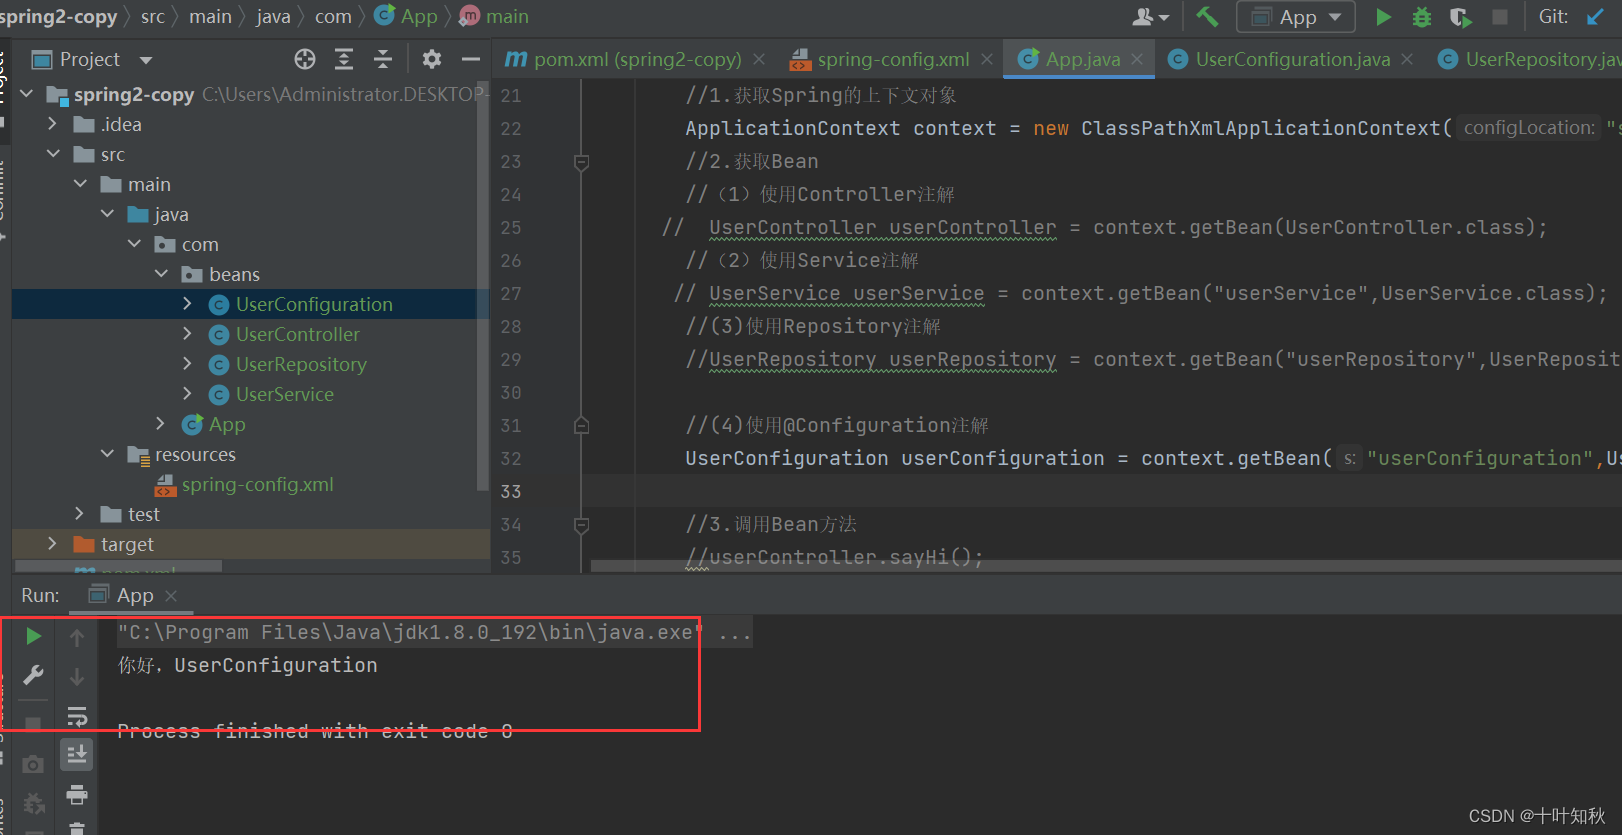Close the pom.xml tab
Image resolution: width=1622 pixels, height=835 pixels.
click(x=759, y=59)
